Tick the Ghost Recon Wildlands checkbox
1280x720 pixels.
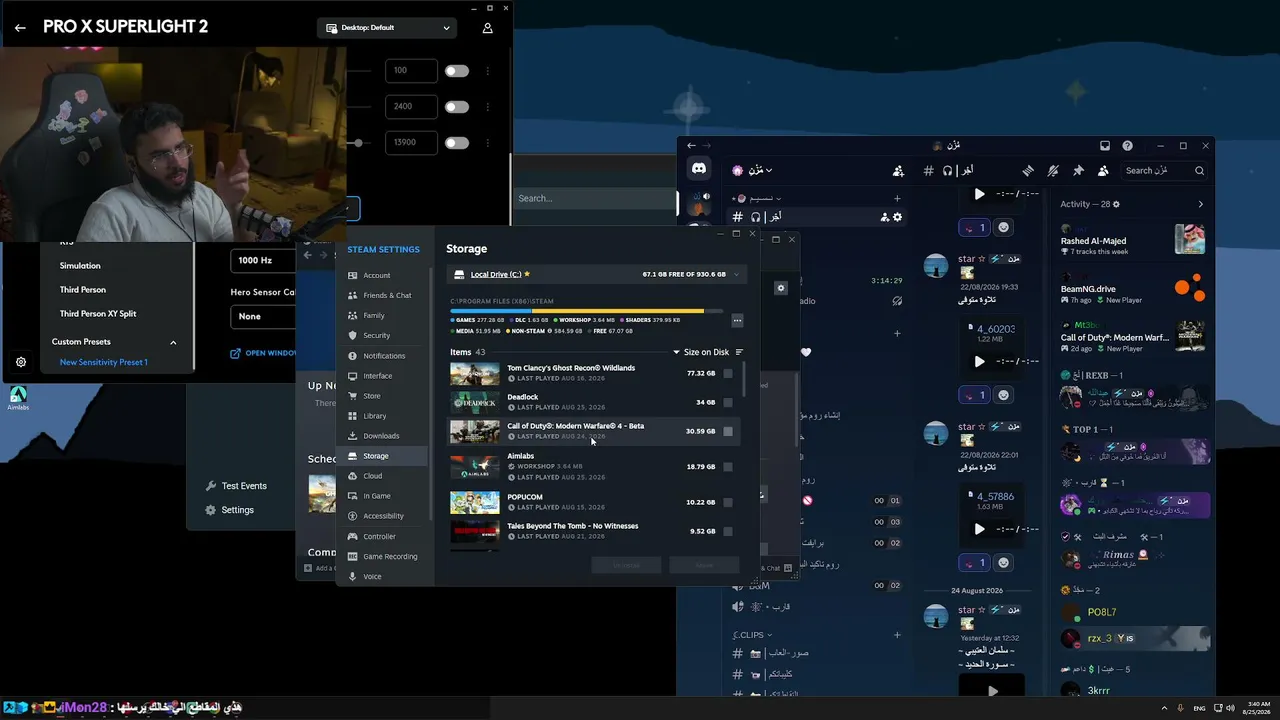pyautogui.click(x=728, y=373)
